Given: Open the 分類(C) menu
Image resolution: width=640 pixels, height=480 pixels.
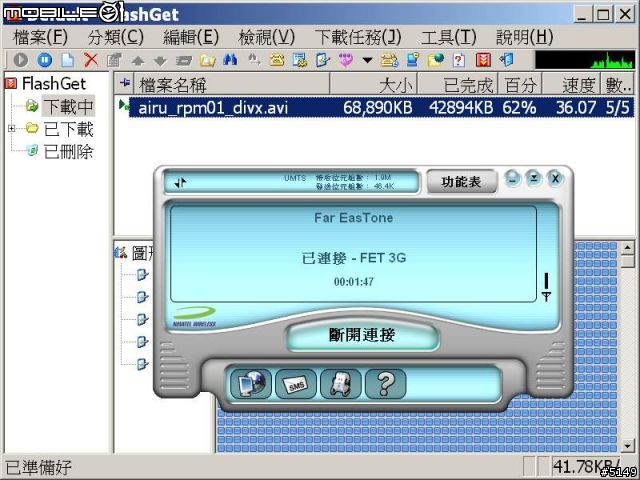Looking at the screenshot, I should click(x=116, y=38).
